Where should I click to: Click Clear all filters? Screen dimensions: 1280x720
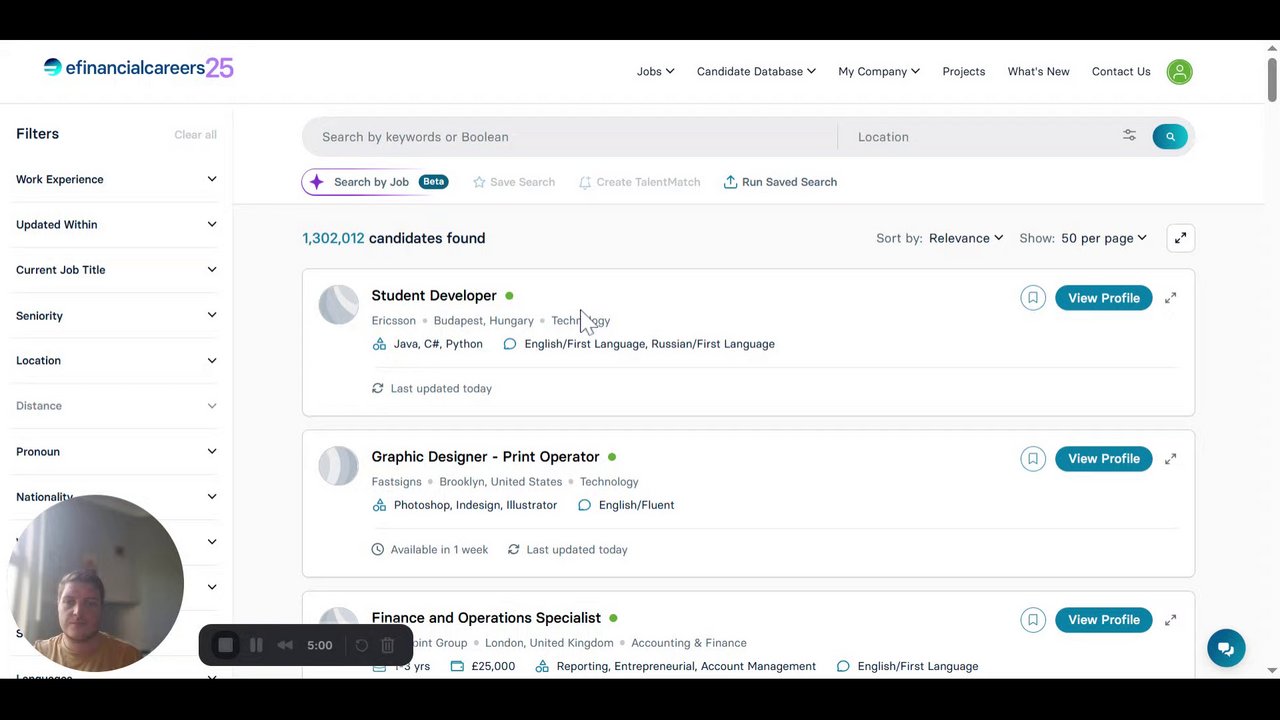(195, 135)
